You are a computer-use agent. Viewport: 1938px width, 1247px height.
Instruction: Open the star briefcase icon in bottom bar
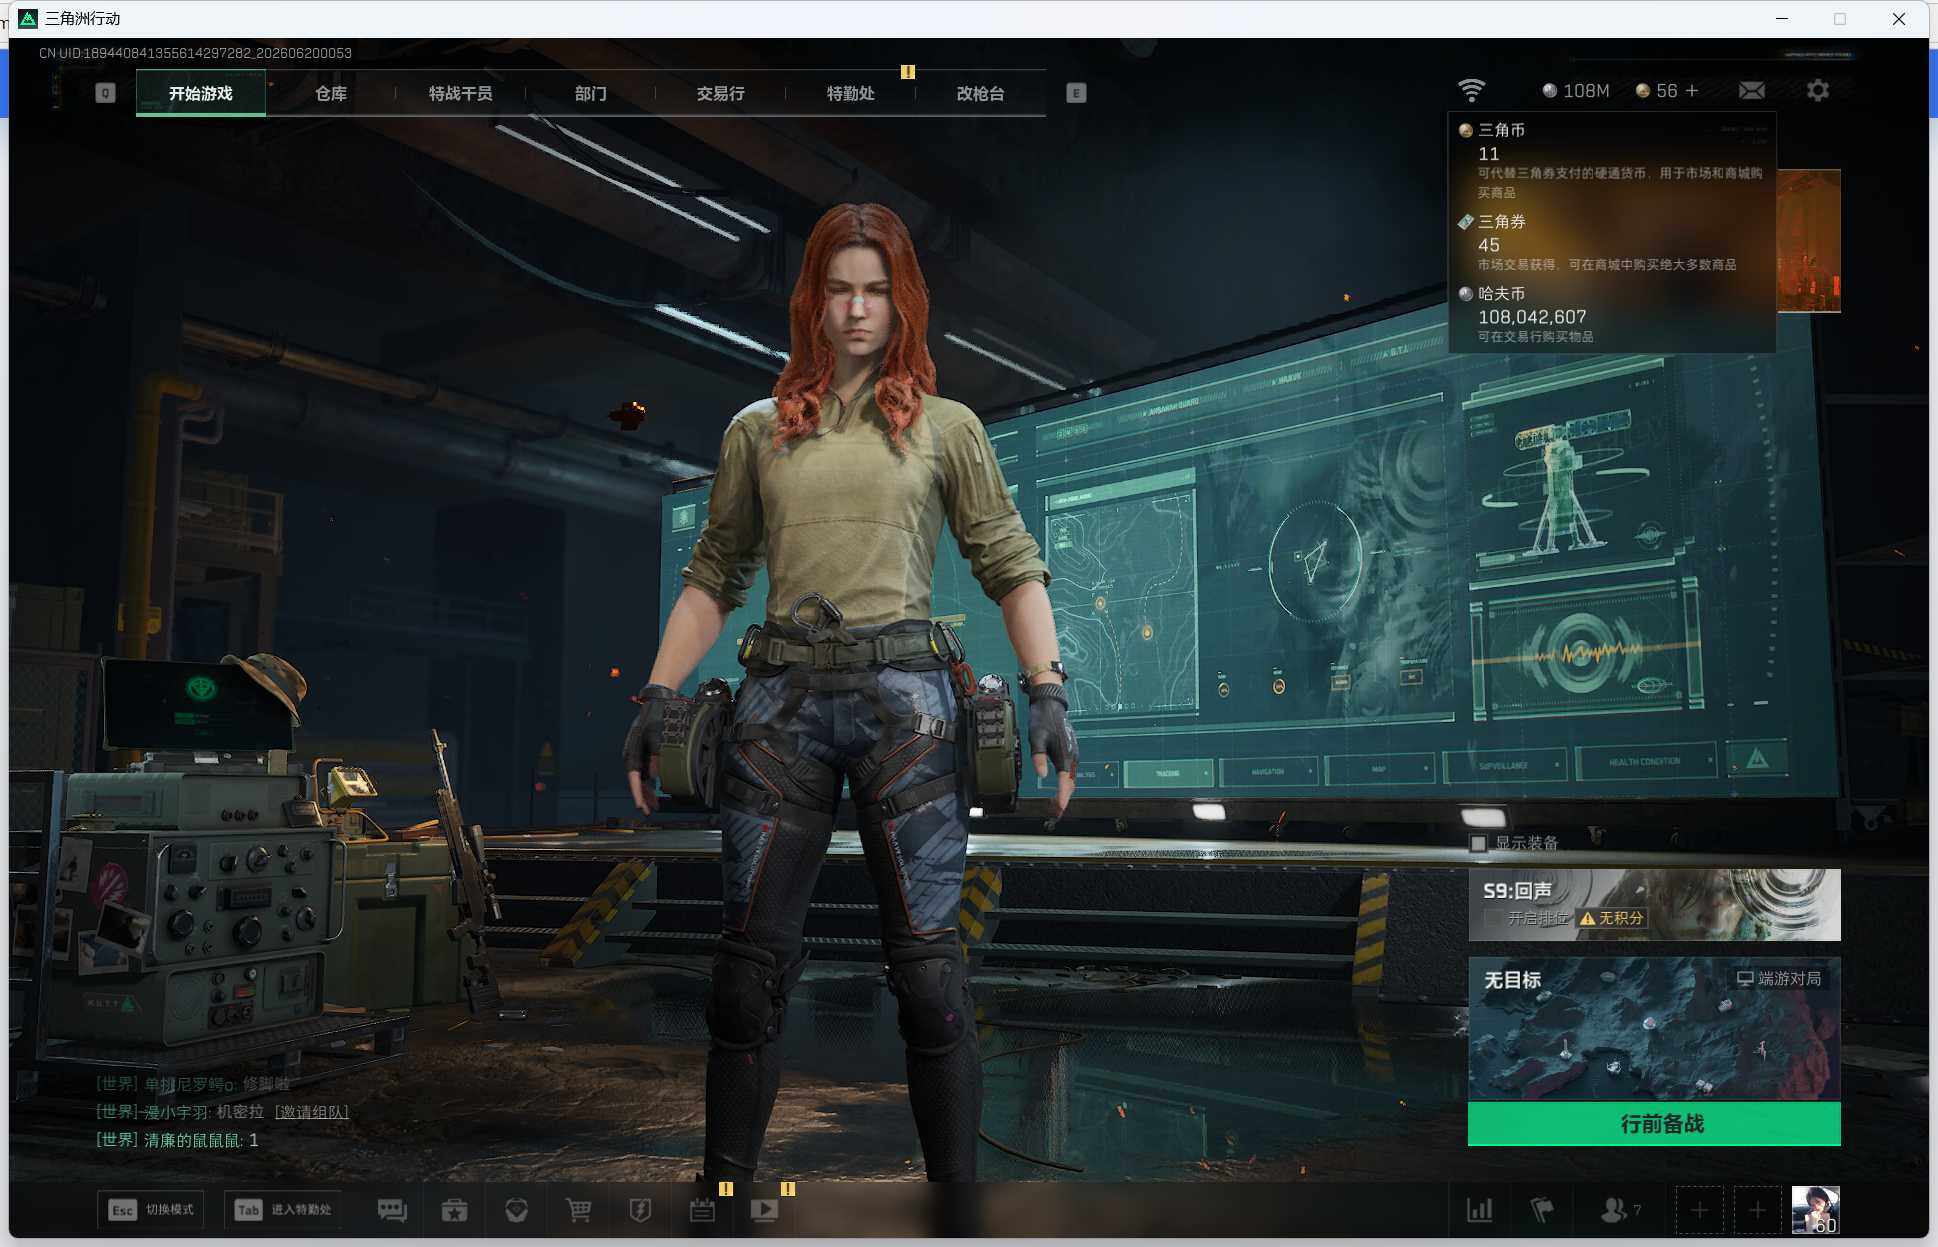tap(454, 1210)
